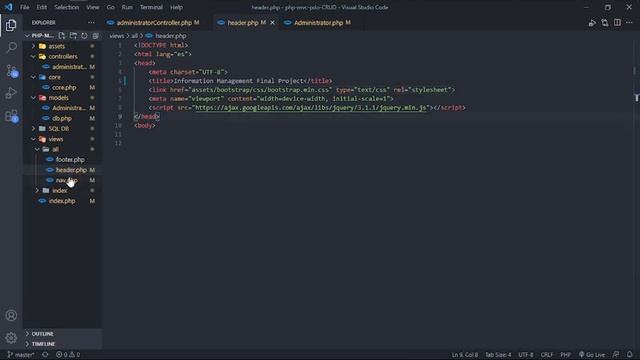Close the header.php tab

(x=272, y=23)
